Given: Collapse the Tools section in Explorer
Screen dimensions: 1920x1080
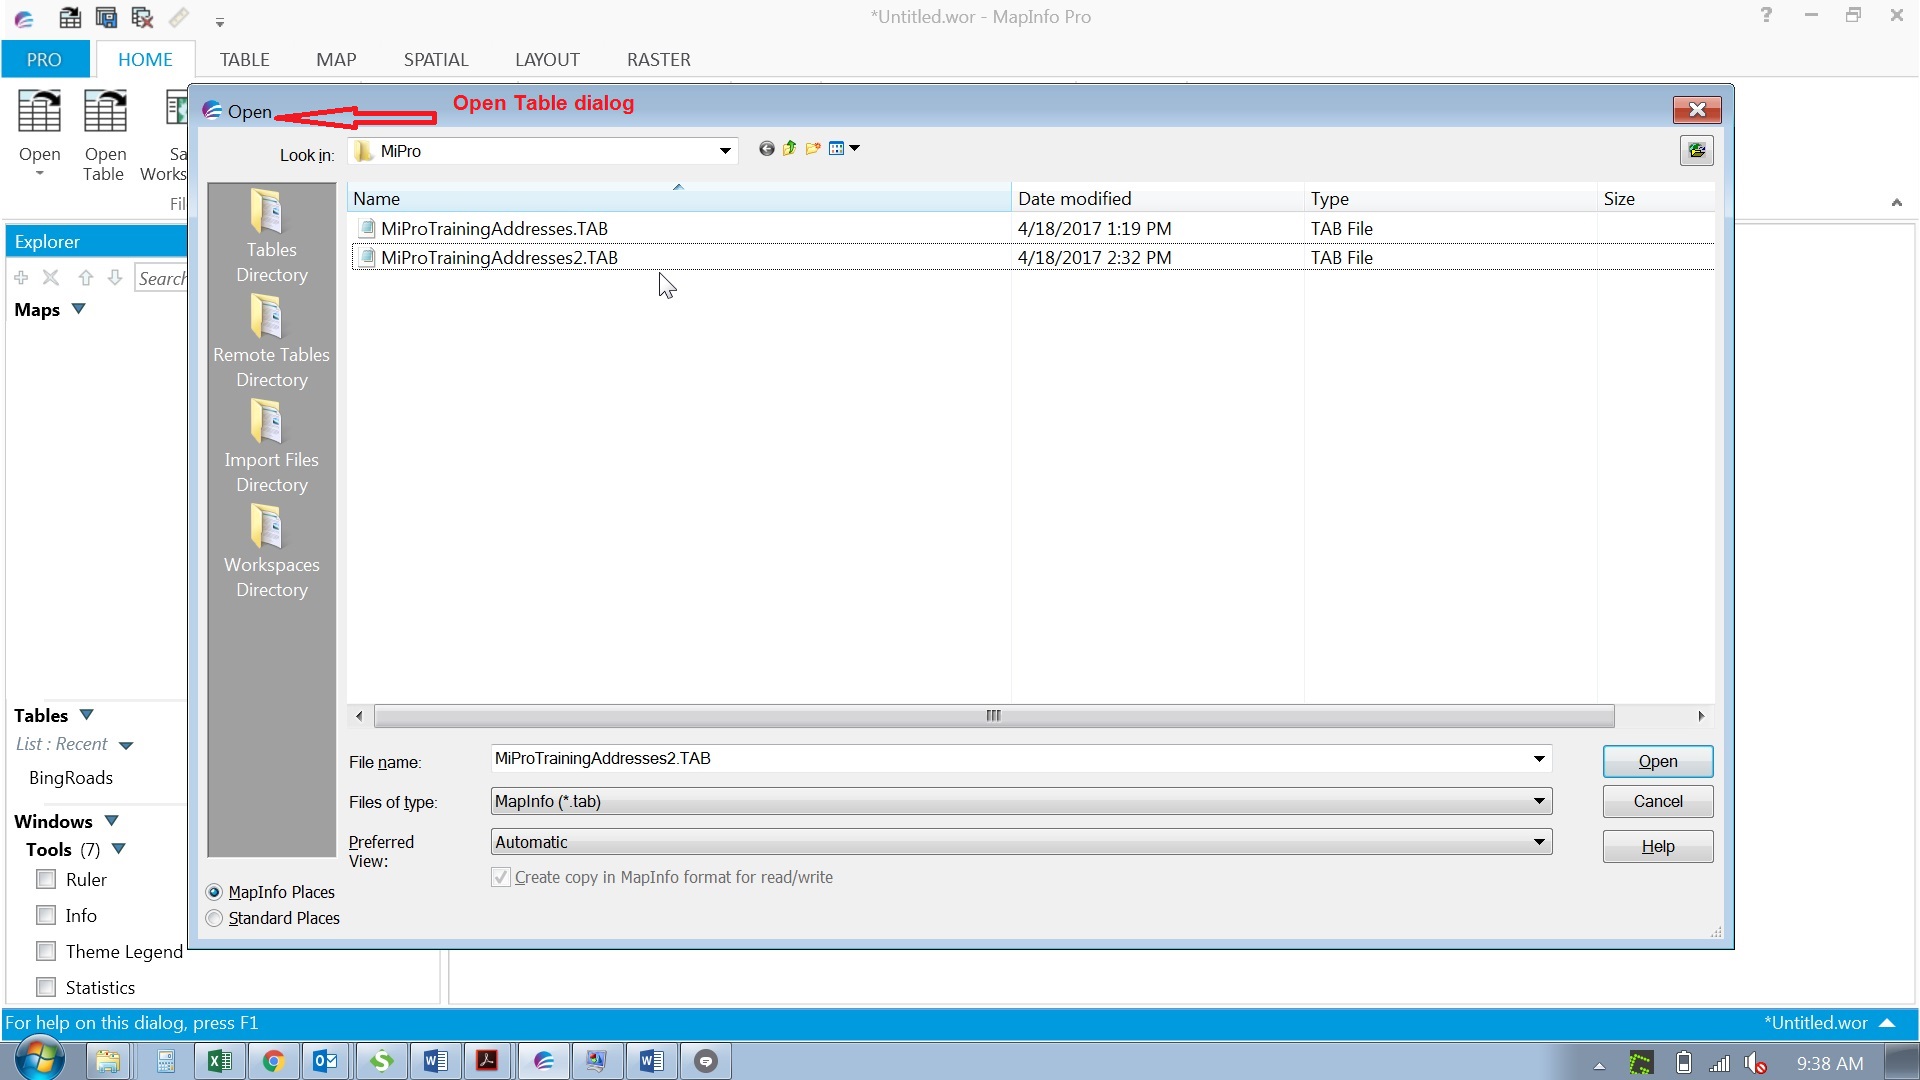Looking at the screenshot, I should 120,849.
